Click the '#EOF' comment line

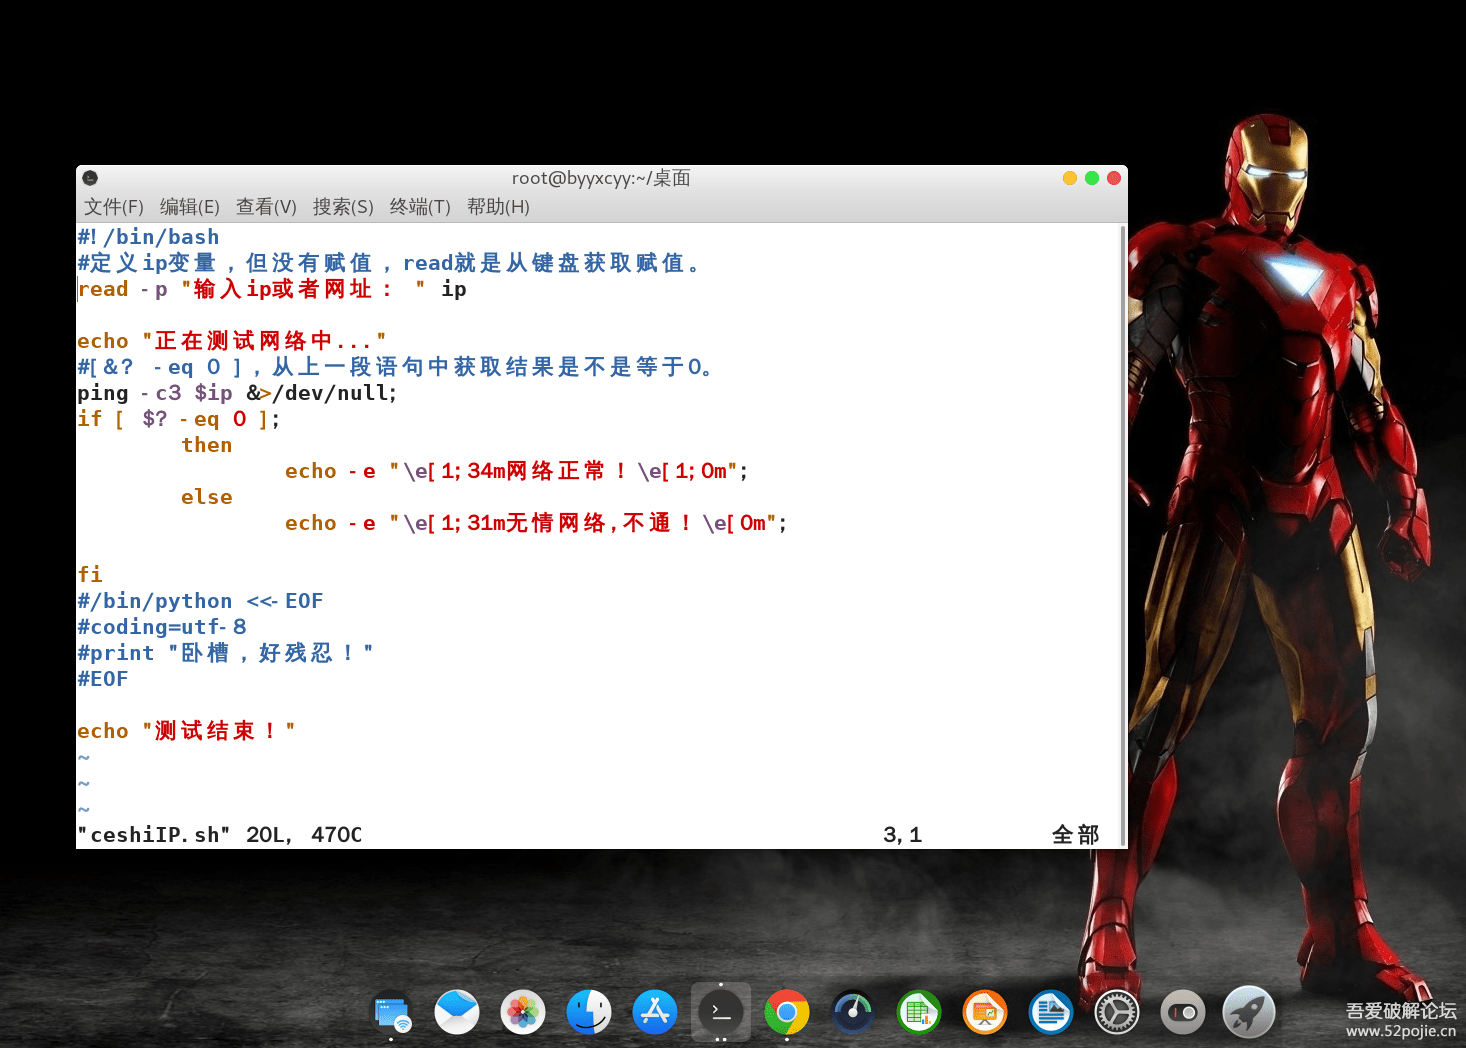pyautogui.click(x=103, y=679)
